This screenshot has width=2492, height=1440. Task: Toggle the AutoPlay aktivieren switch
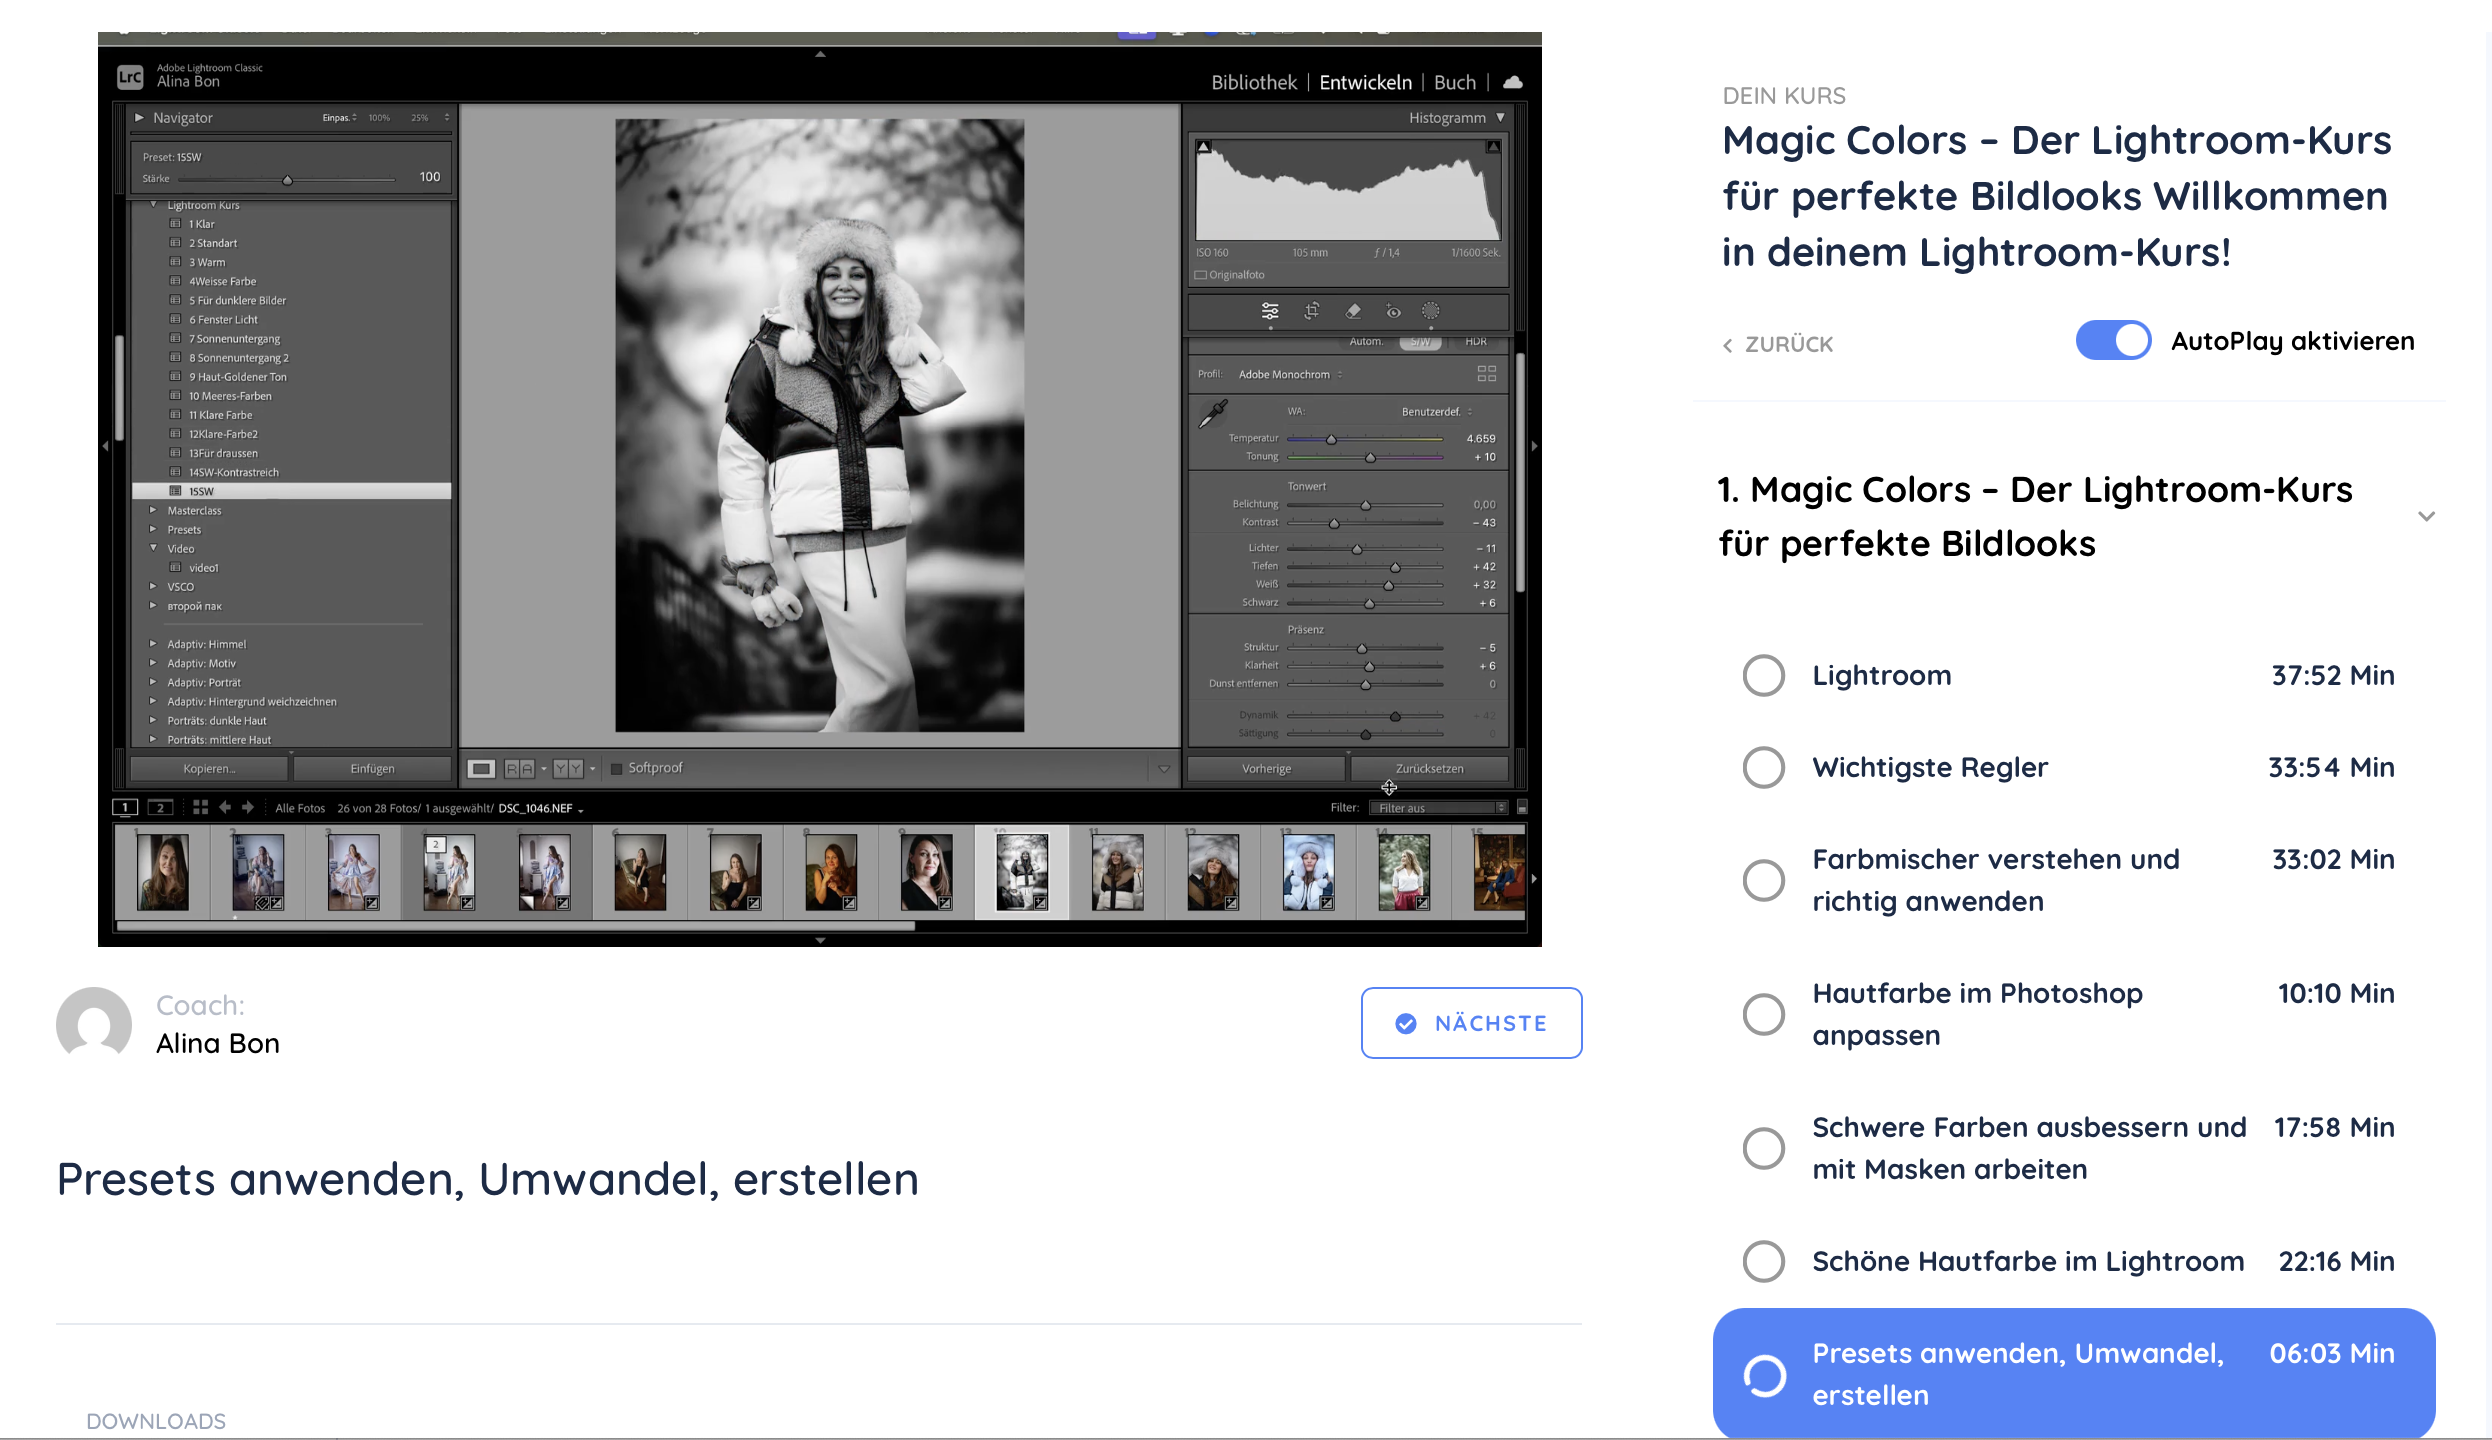pyautogui.click(x=2113, y=341)
